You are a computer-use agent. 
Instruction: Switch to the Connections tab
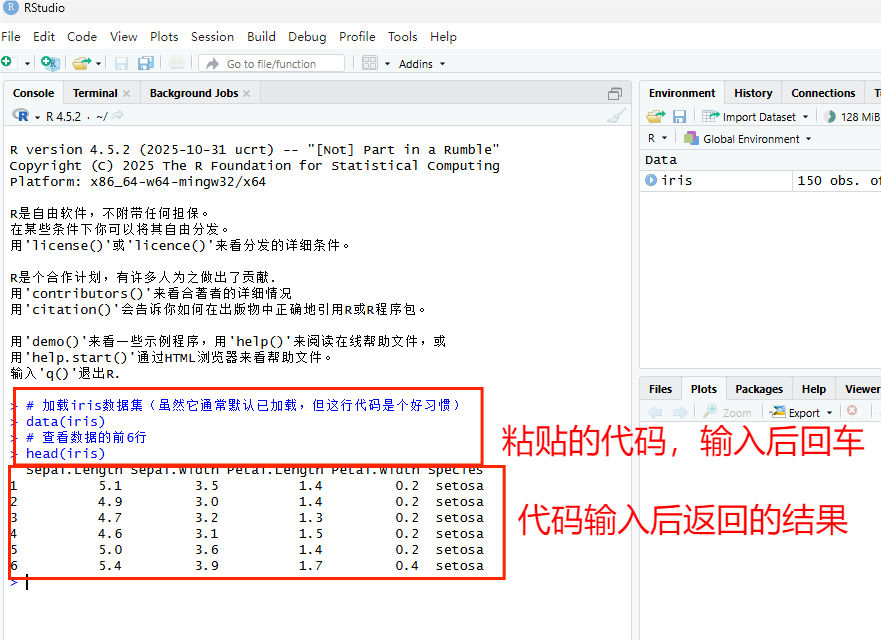823,93
